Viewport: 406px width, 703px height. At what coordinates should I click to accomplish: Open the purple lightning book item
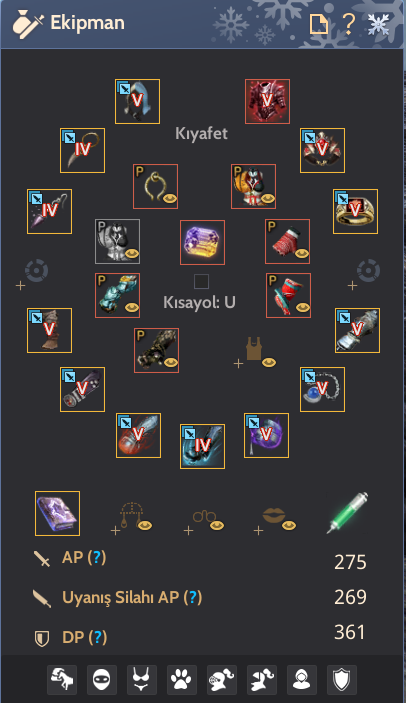click(57, 513)
